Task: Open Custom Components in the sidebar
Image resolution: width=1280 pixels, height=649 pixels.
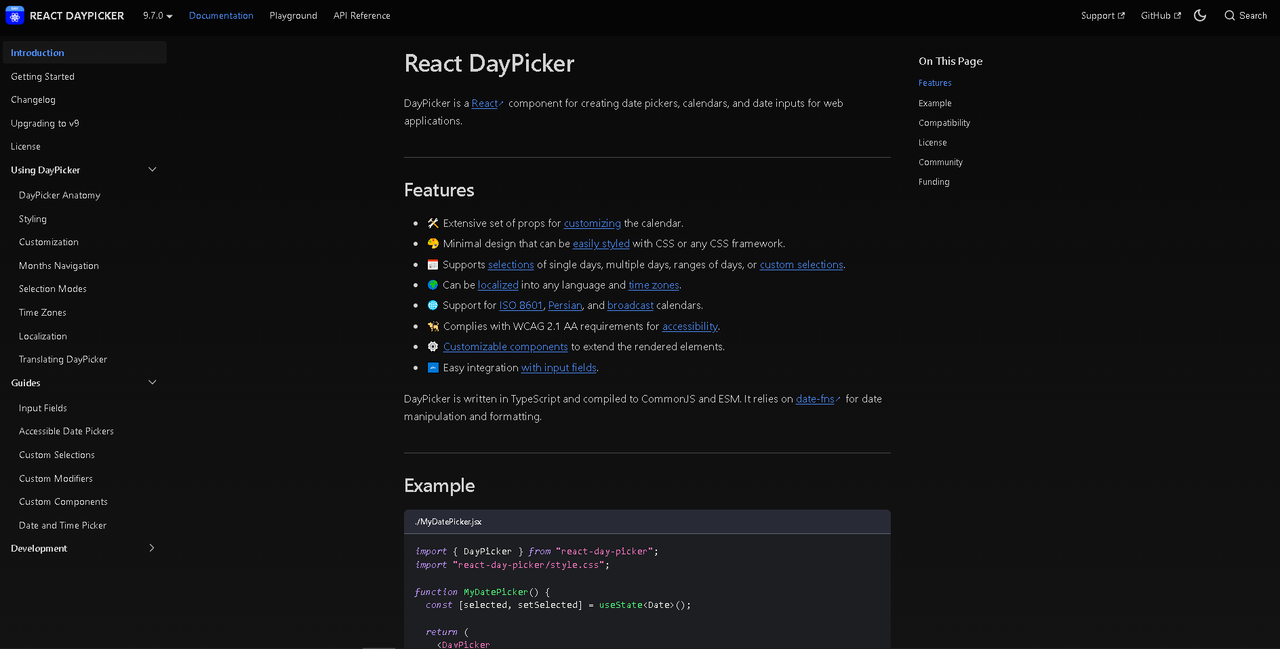Action: click(x=63, y=502)
